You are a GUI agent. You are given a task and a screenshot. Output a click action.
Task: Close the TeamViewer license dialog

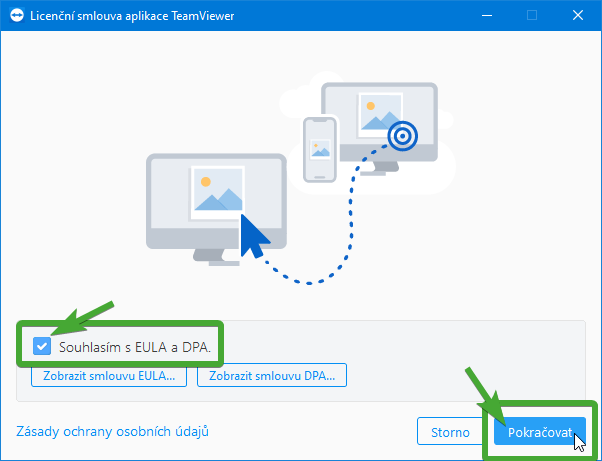coord(577,16)
